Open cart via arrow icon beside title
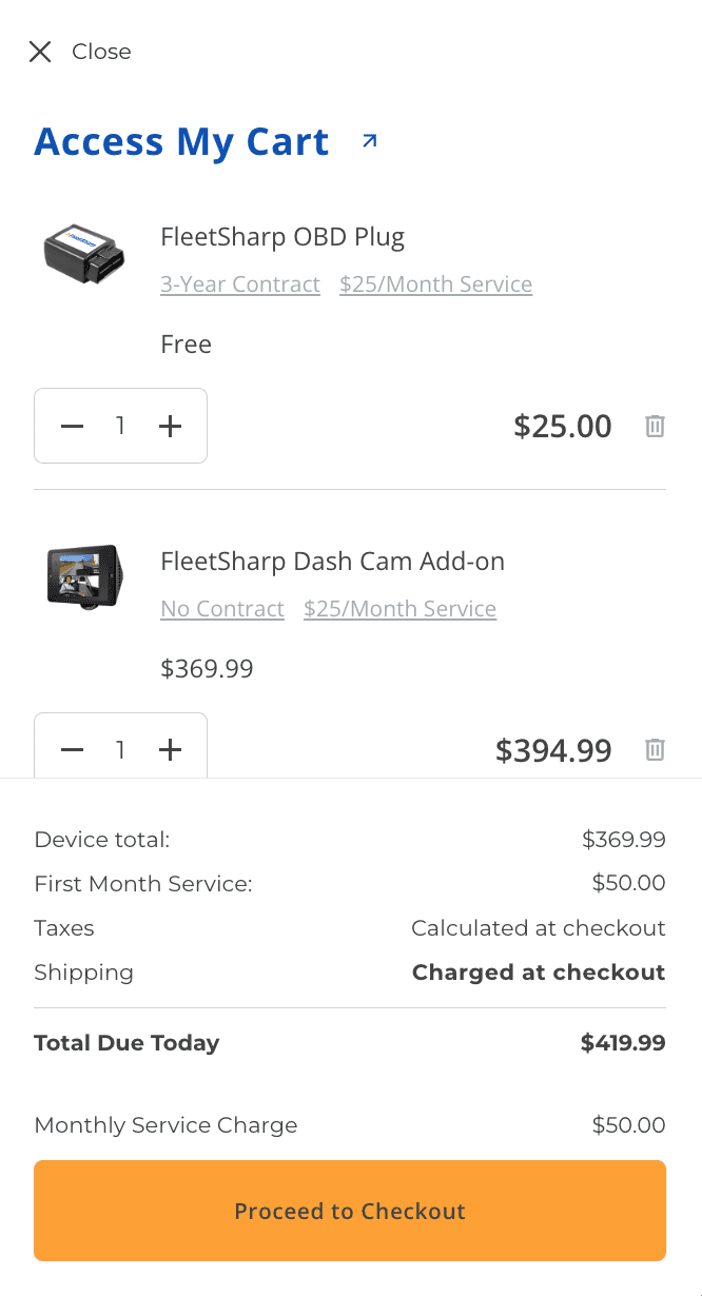 (370, 141)
